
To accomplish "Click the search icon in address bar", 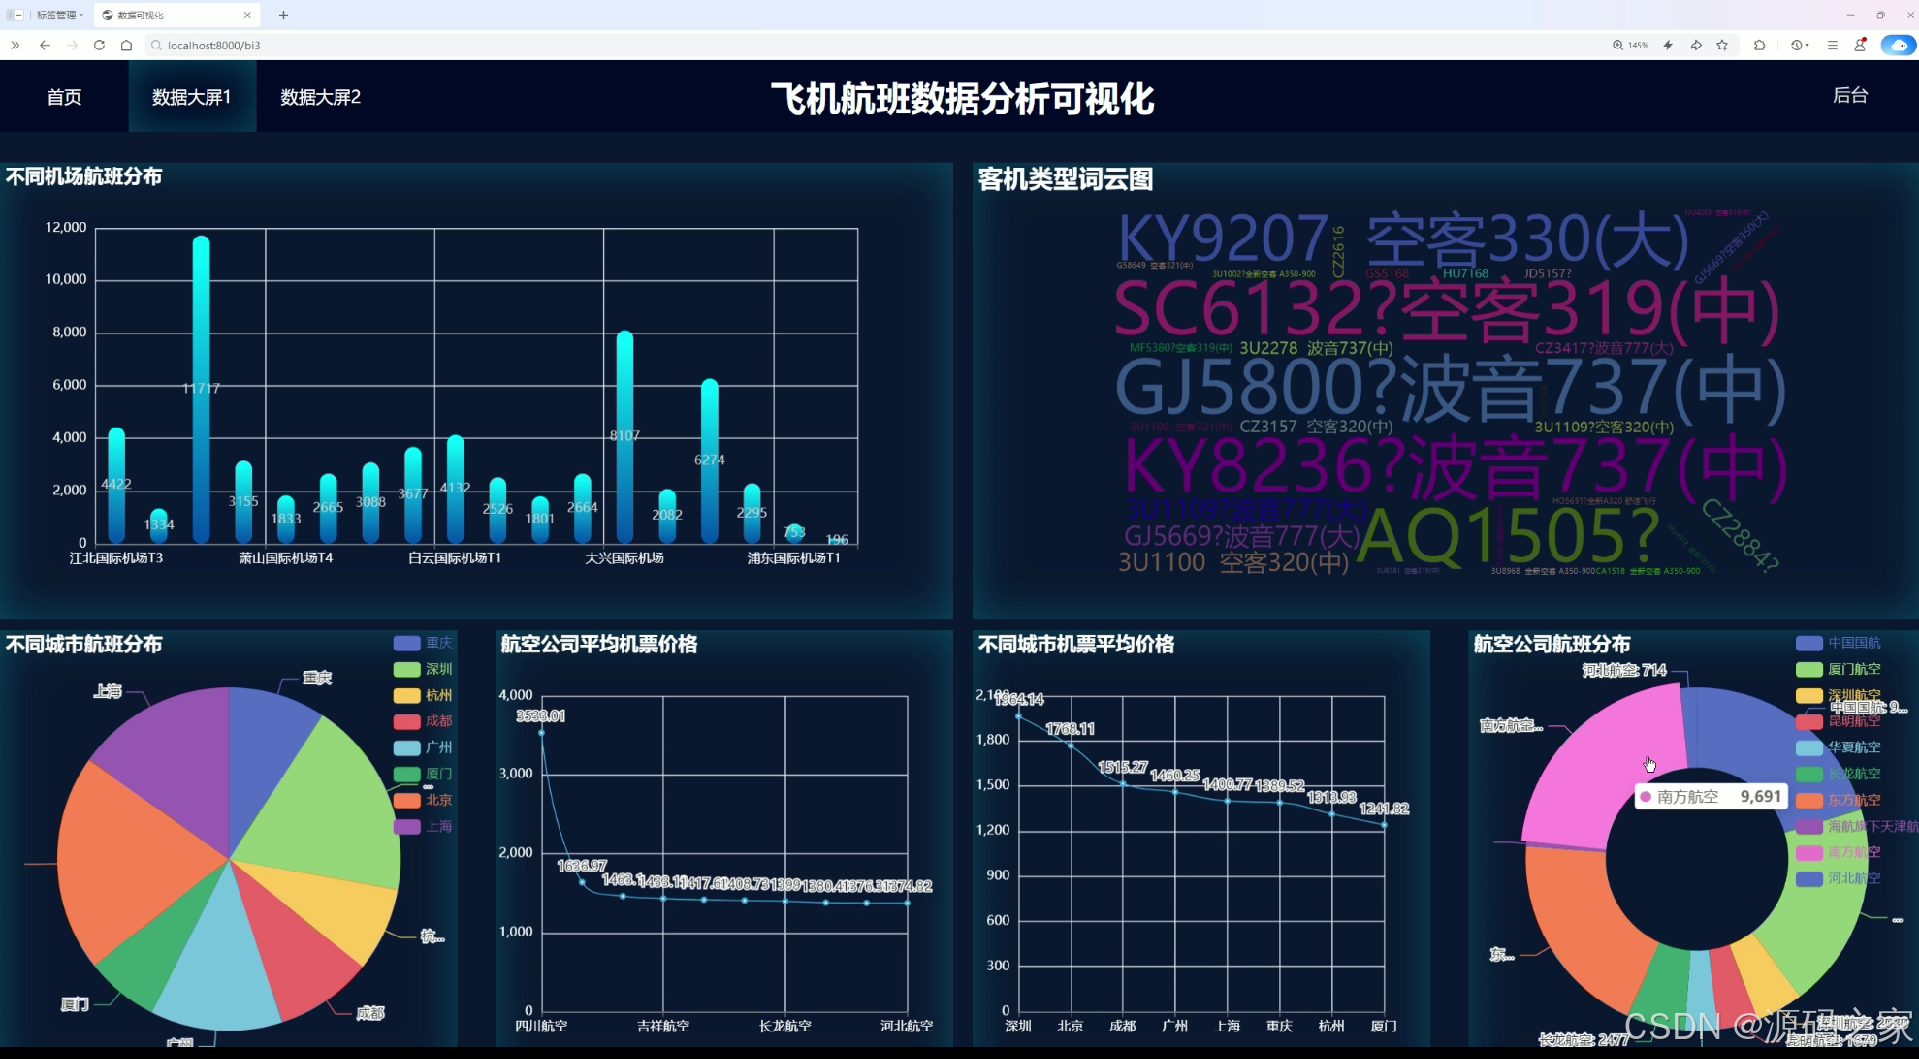I will [157, 45].
